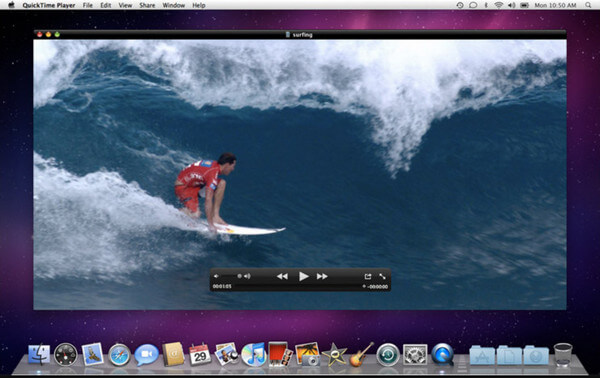The height and width of the screenshot is (378, 600).
Task: Open the Share menu
Action: click(x=147, y=5)
